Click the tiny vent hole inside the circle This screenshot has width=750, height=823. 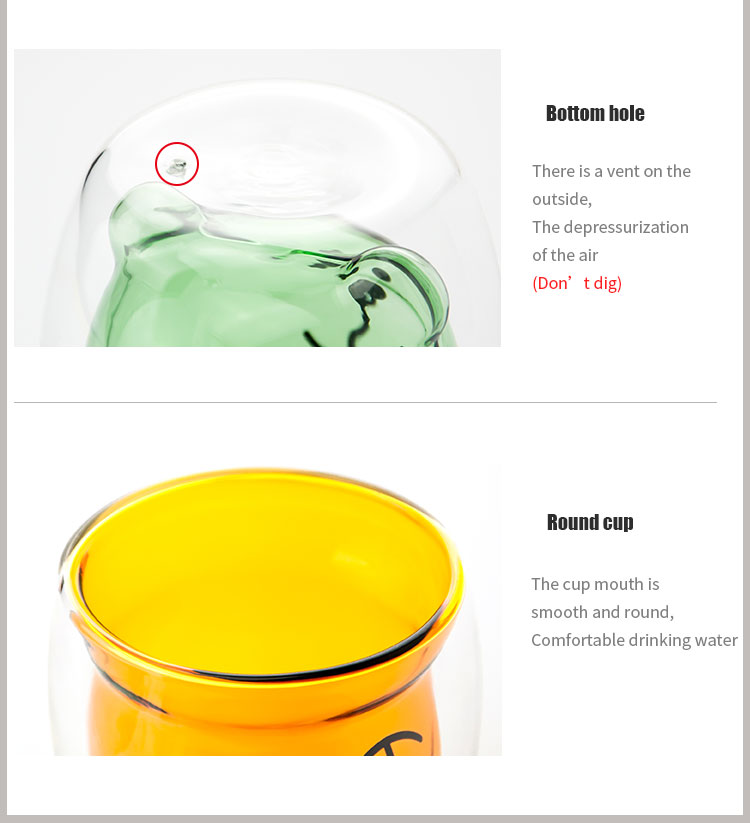click(176, 167)
